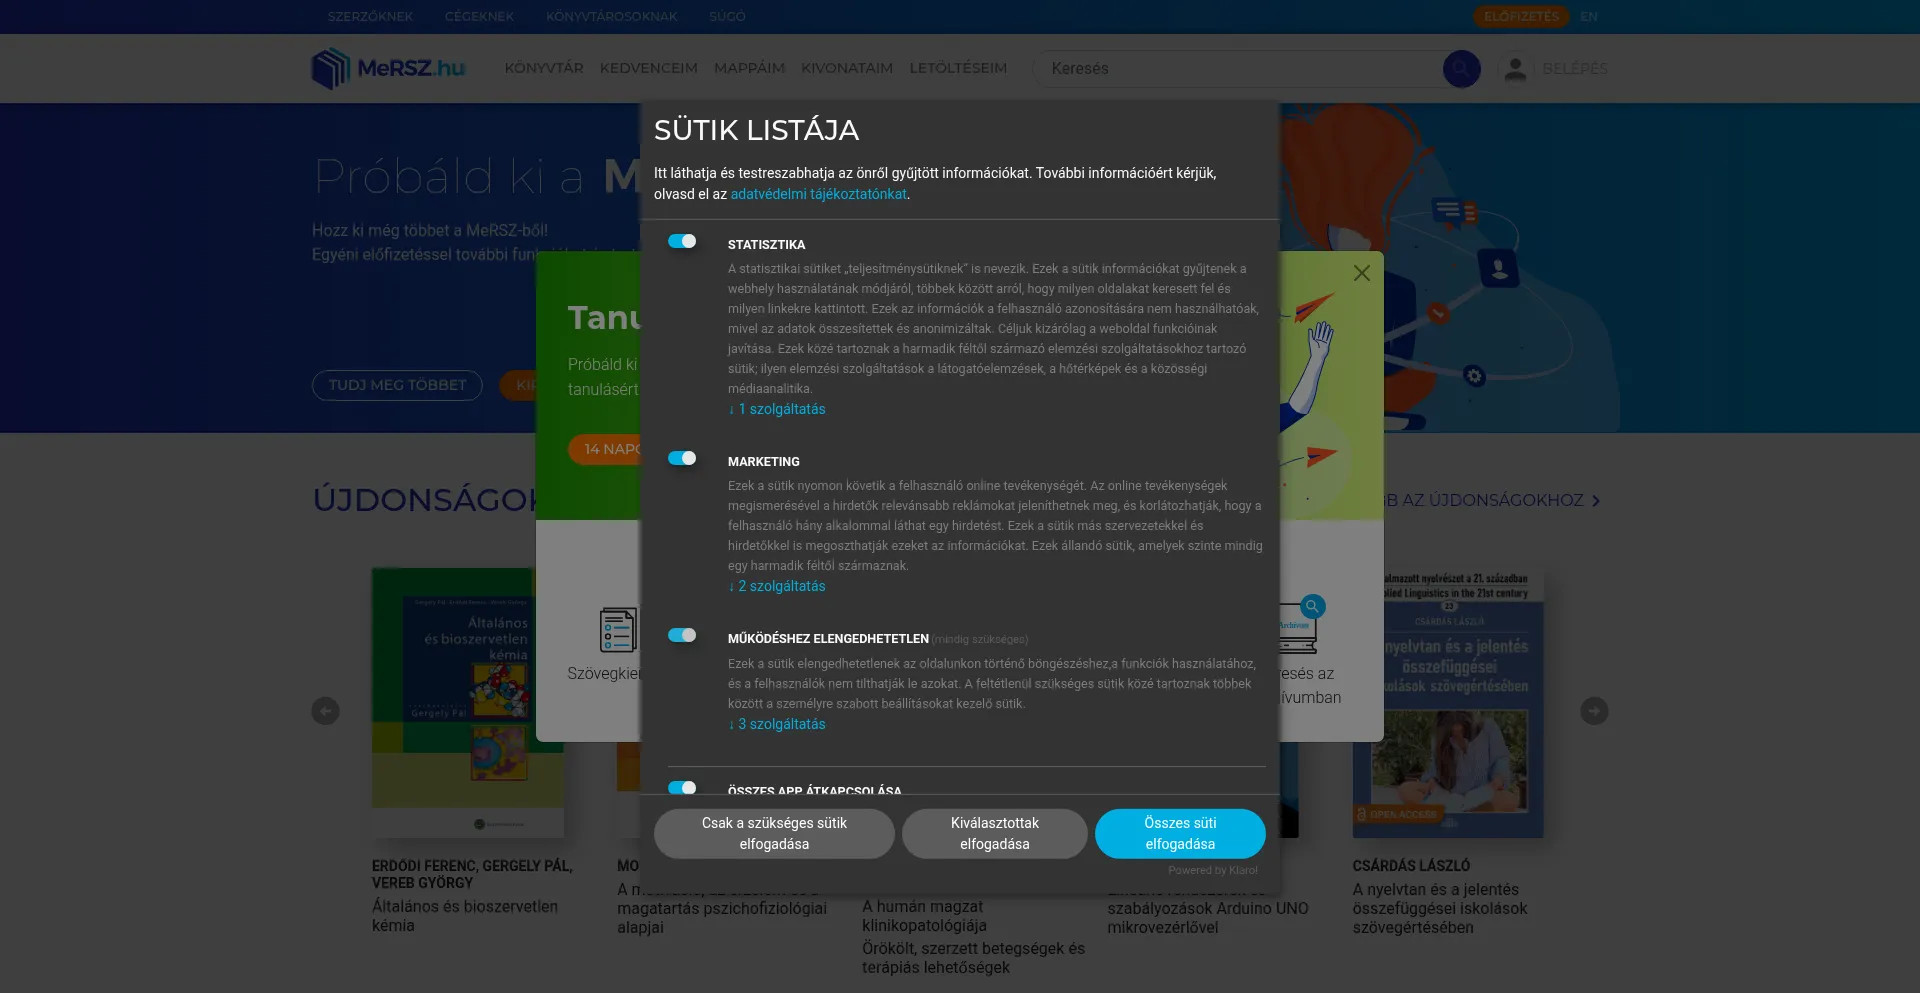This screenshot has width=1920, height=993.
Task: Click the Keresés search field
Action: (1240, 68)
